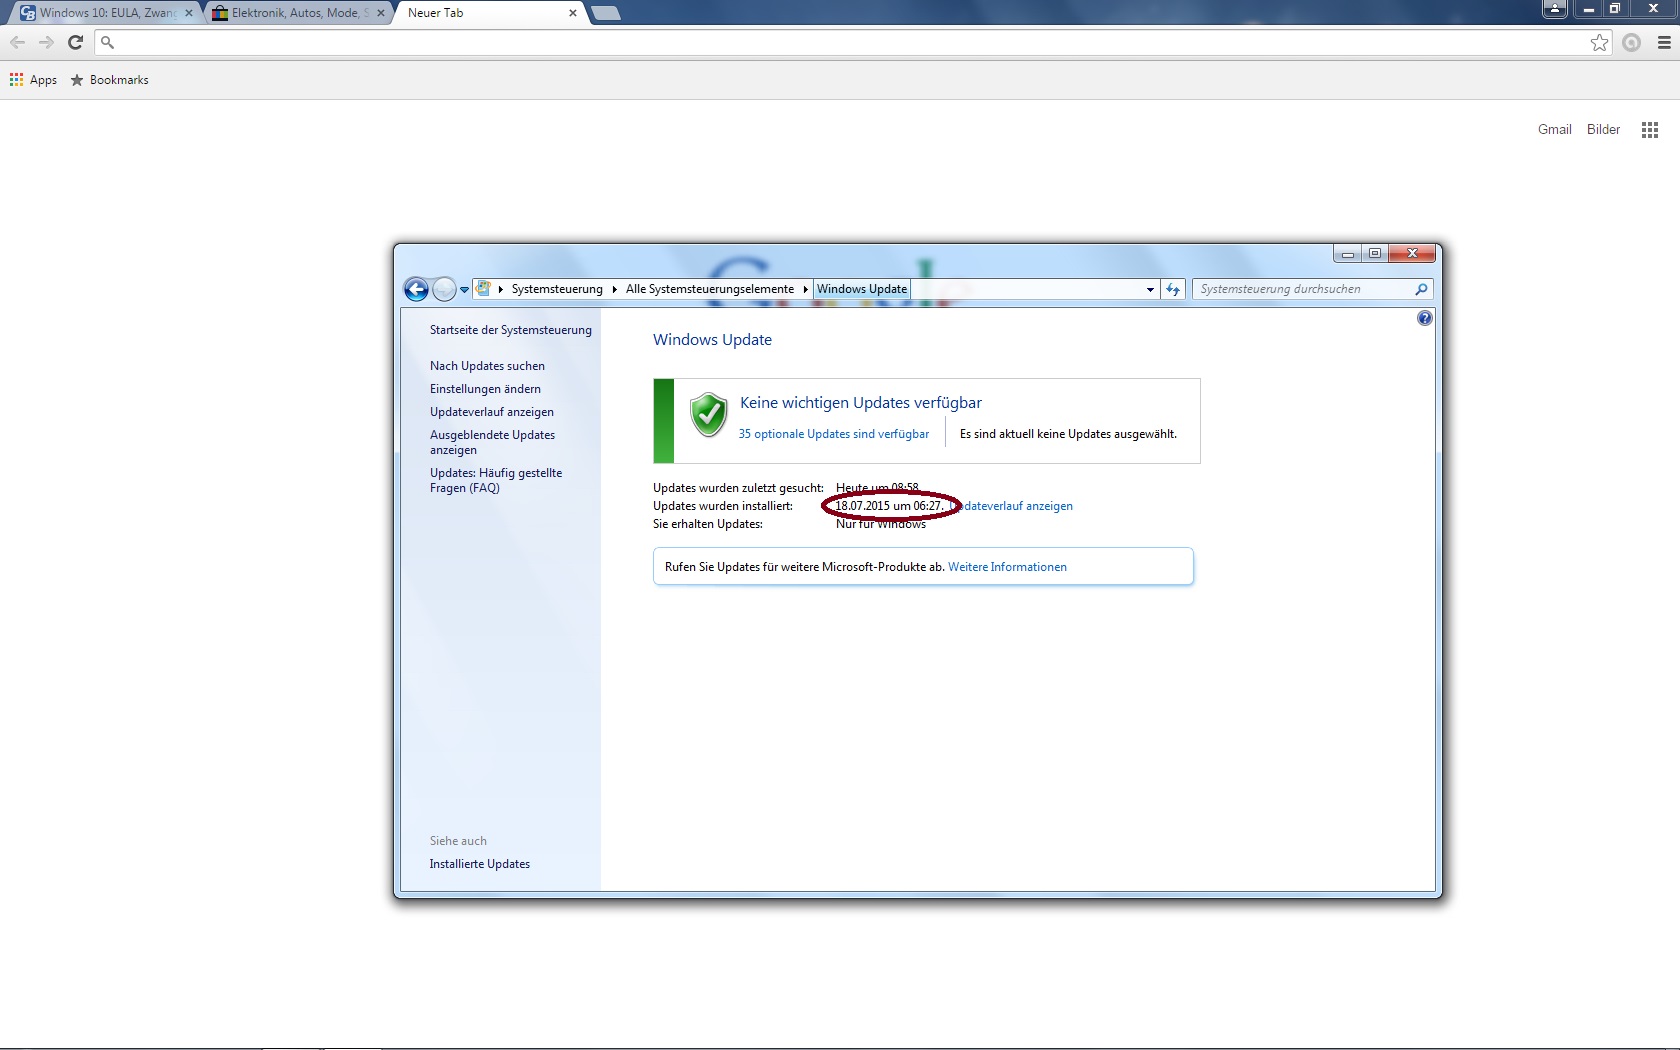
Task: Open a new browser tab
Action: pyautogui.click(x=606, y=13)
